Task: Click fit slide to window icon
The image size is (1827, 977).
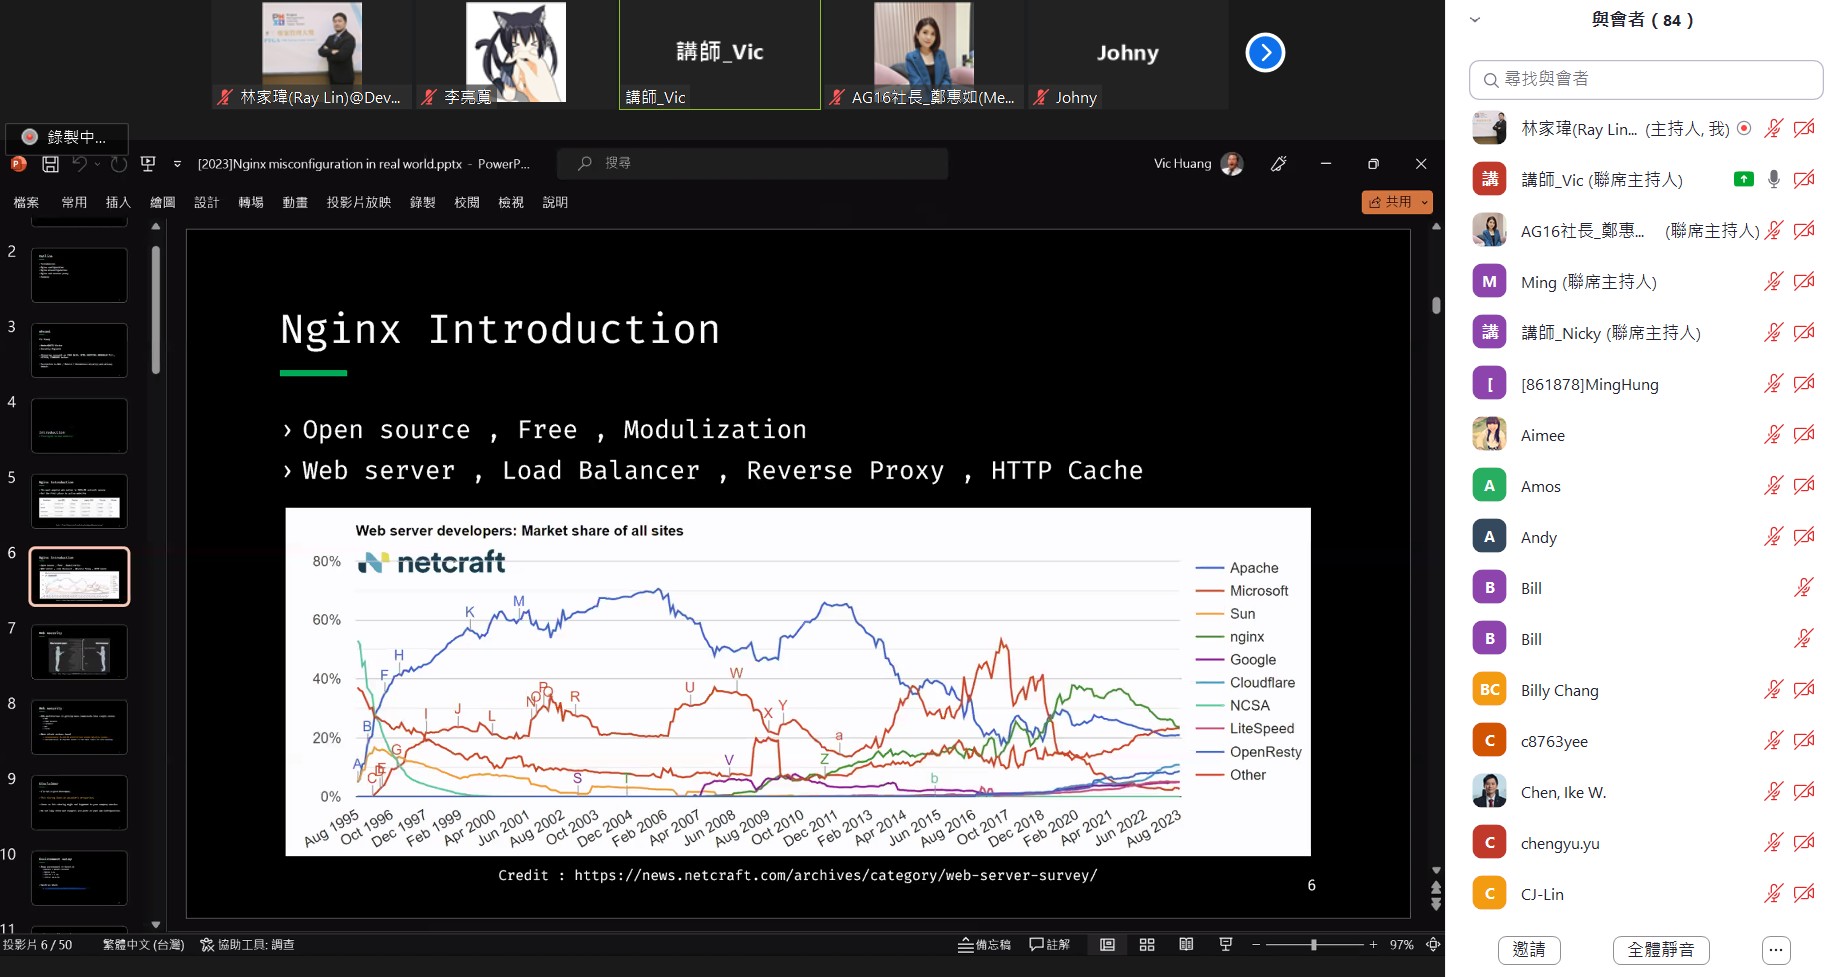Action: (x=1433, y=945)
